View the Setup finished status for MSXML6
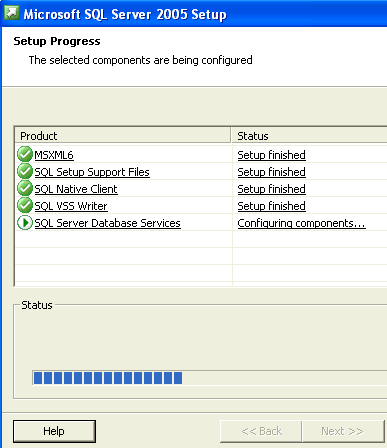387x448 pixels. [x=272, y=155]
